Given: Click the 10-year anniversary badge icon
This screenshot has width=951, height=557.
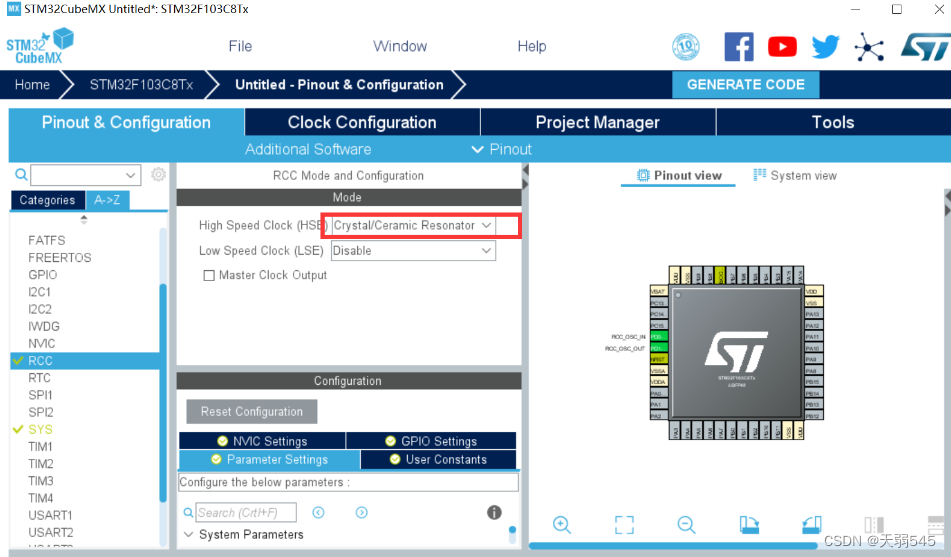Looking at the screenshot, I should point(686,47).
